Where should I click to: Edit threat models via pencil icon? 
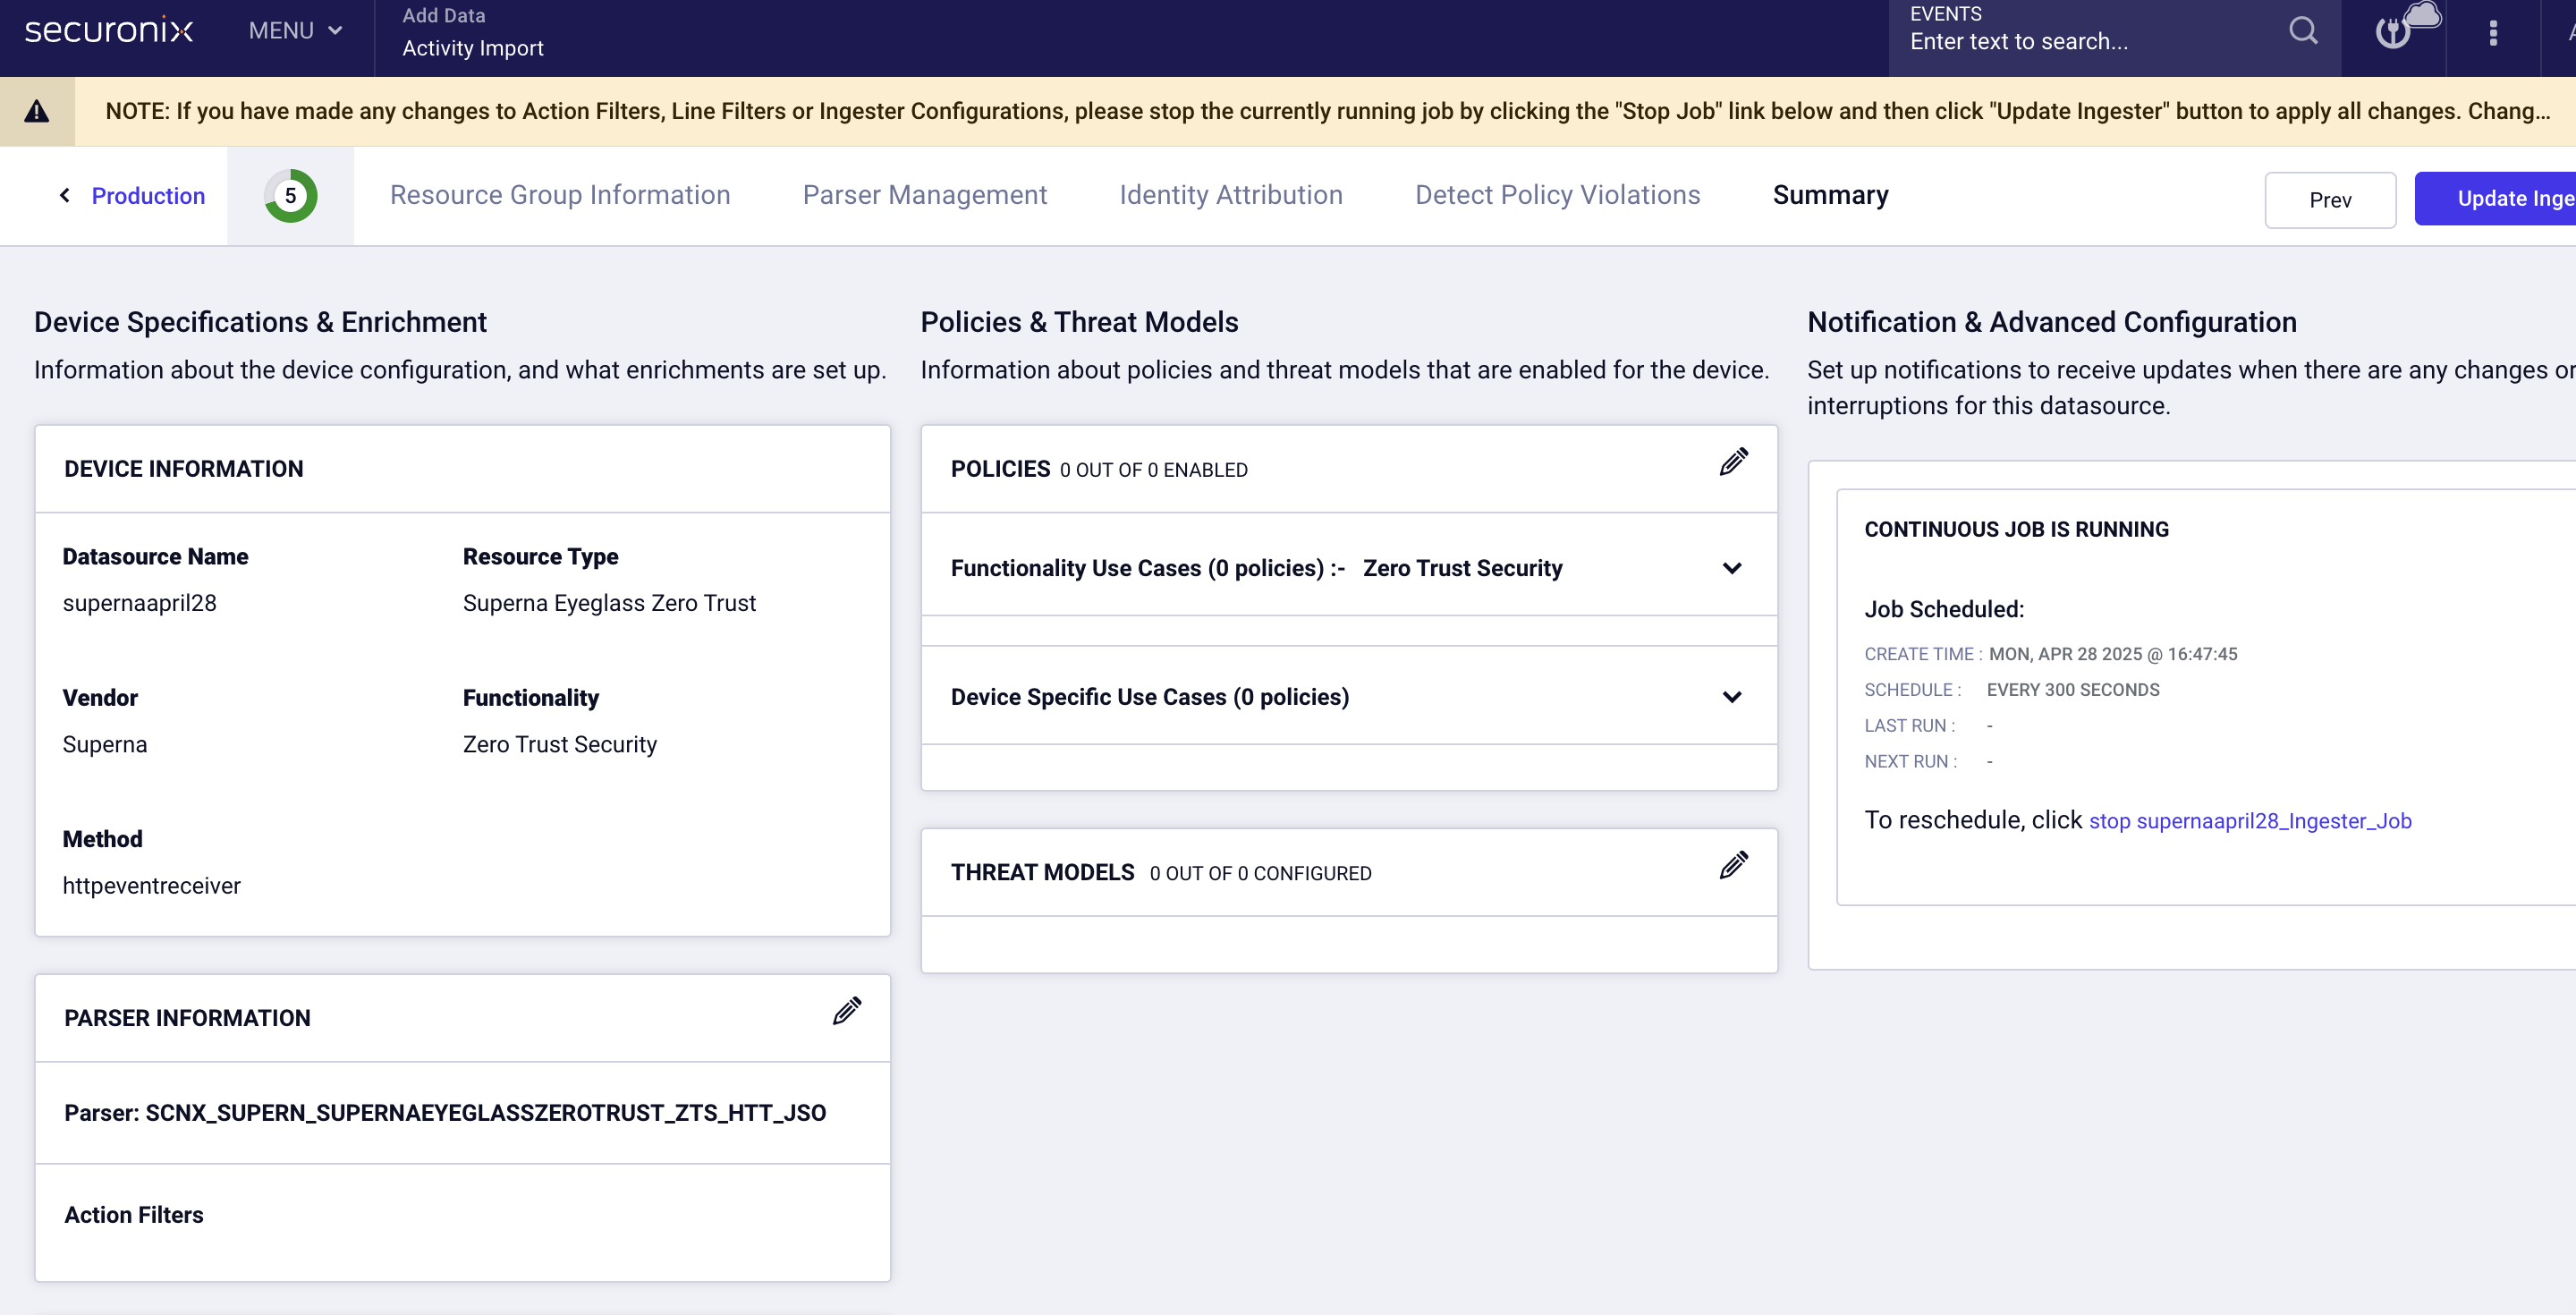(1733, 865)
